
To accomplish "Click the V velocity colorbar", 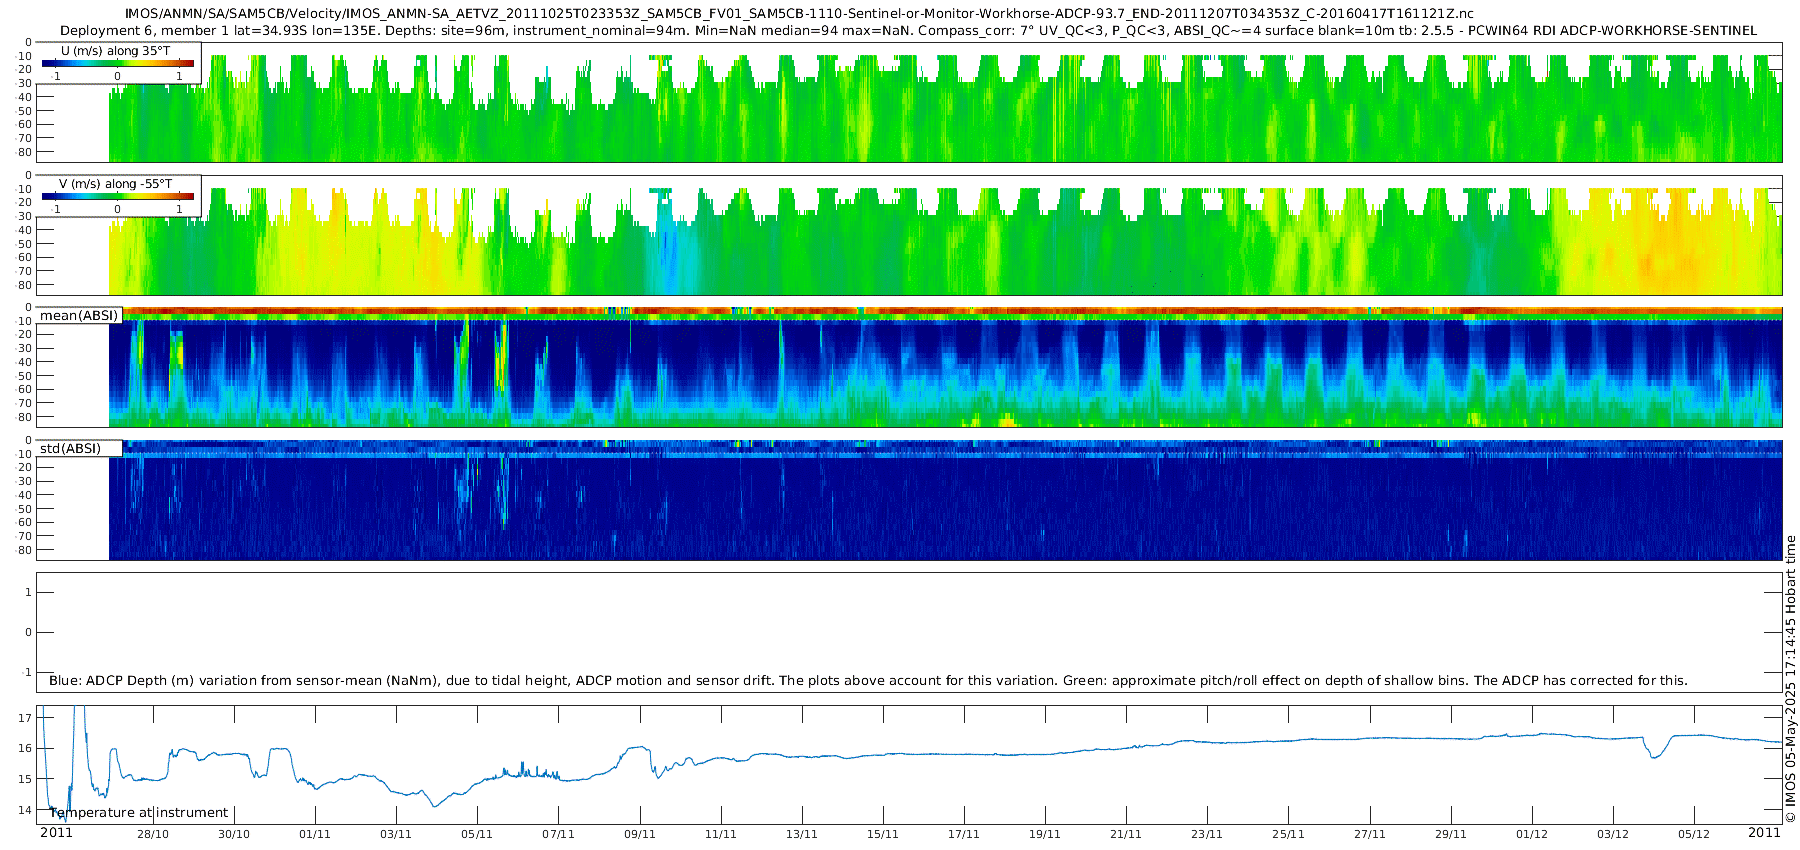I will pos(118,196).
